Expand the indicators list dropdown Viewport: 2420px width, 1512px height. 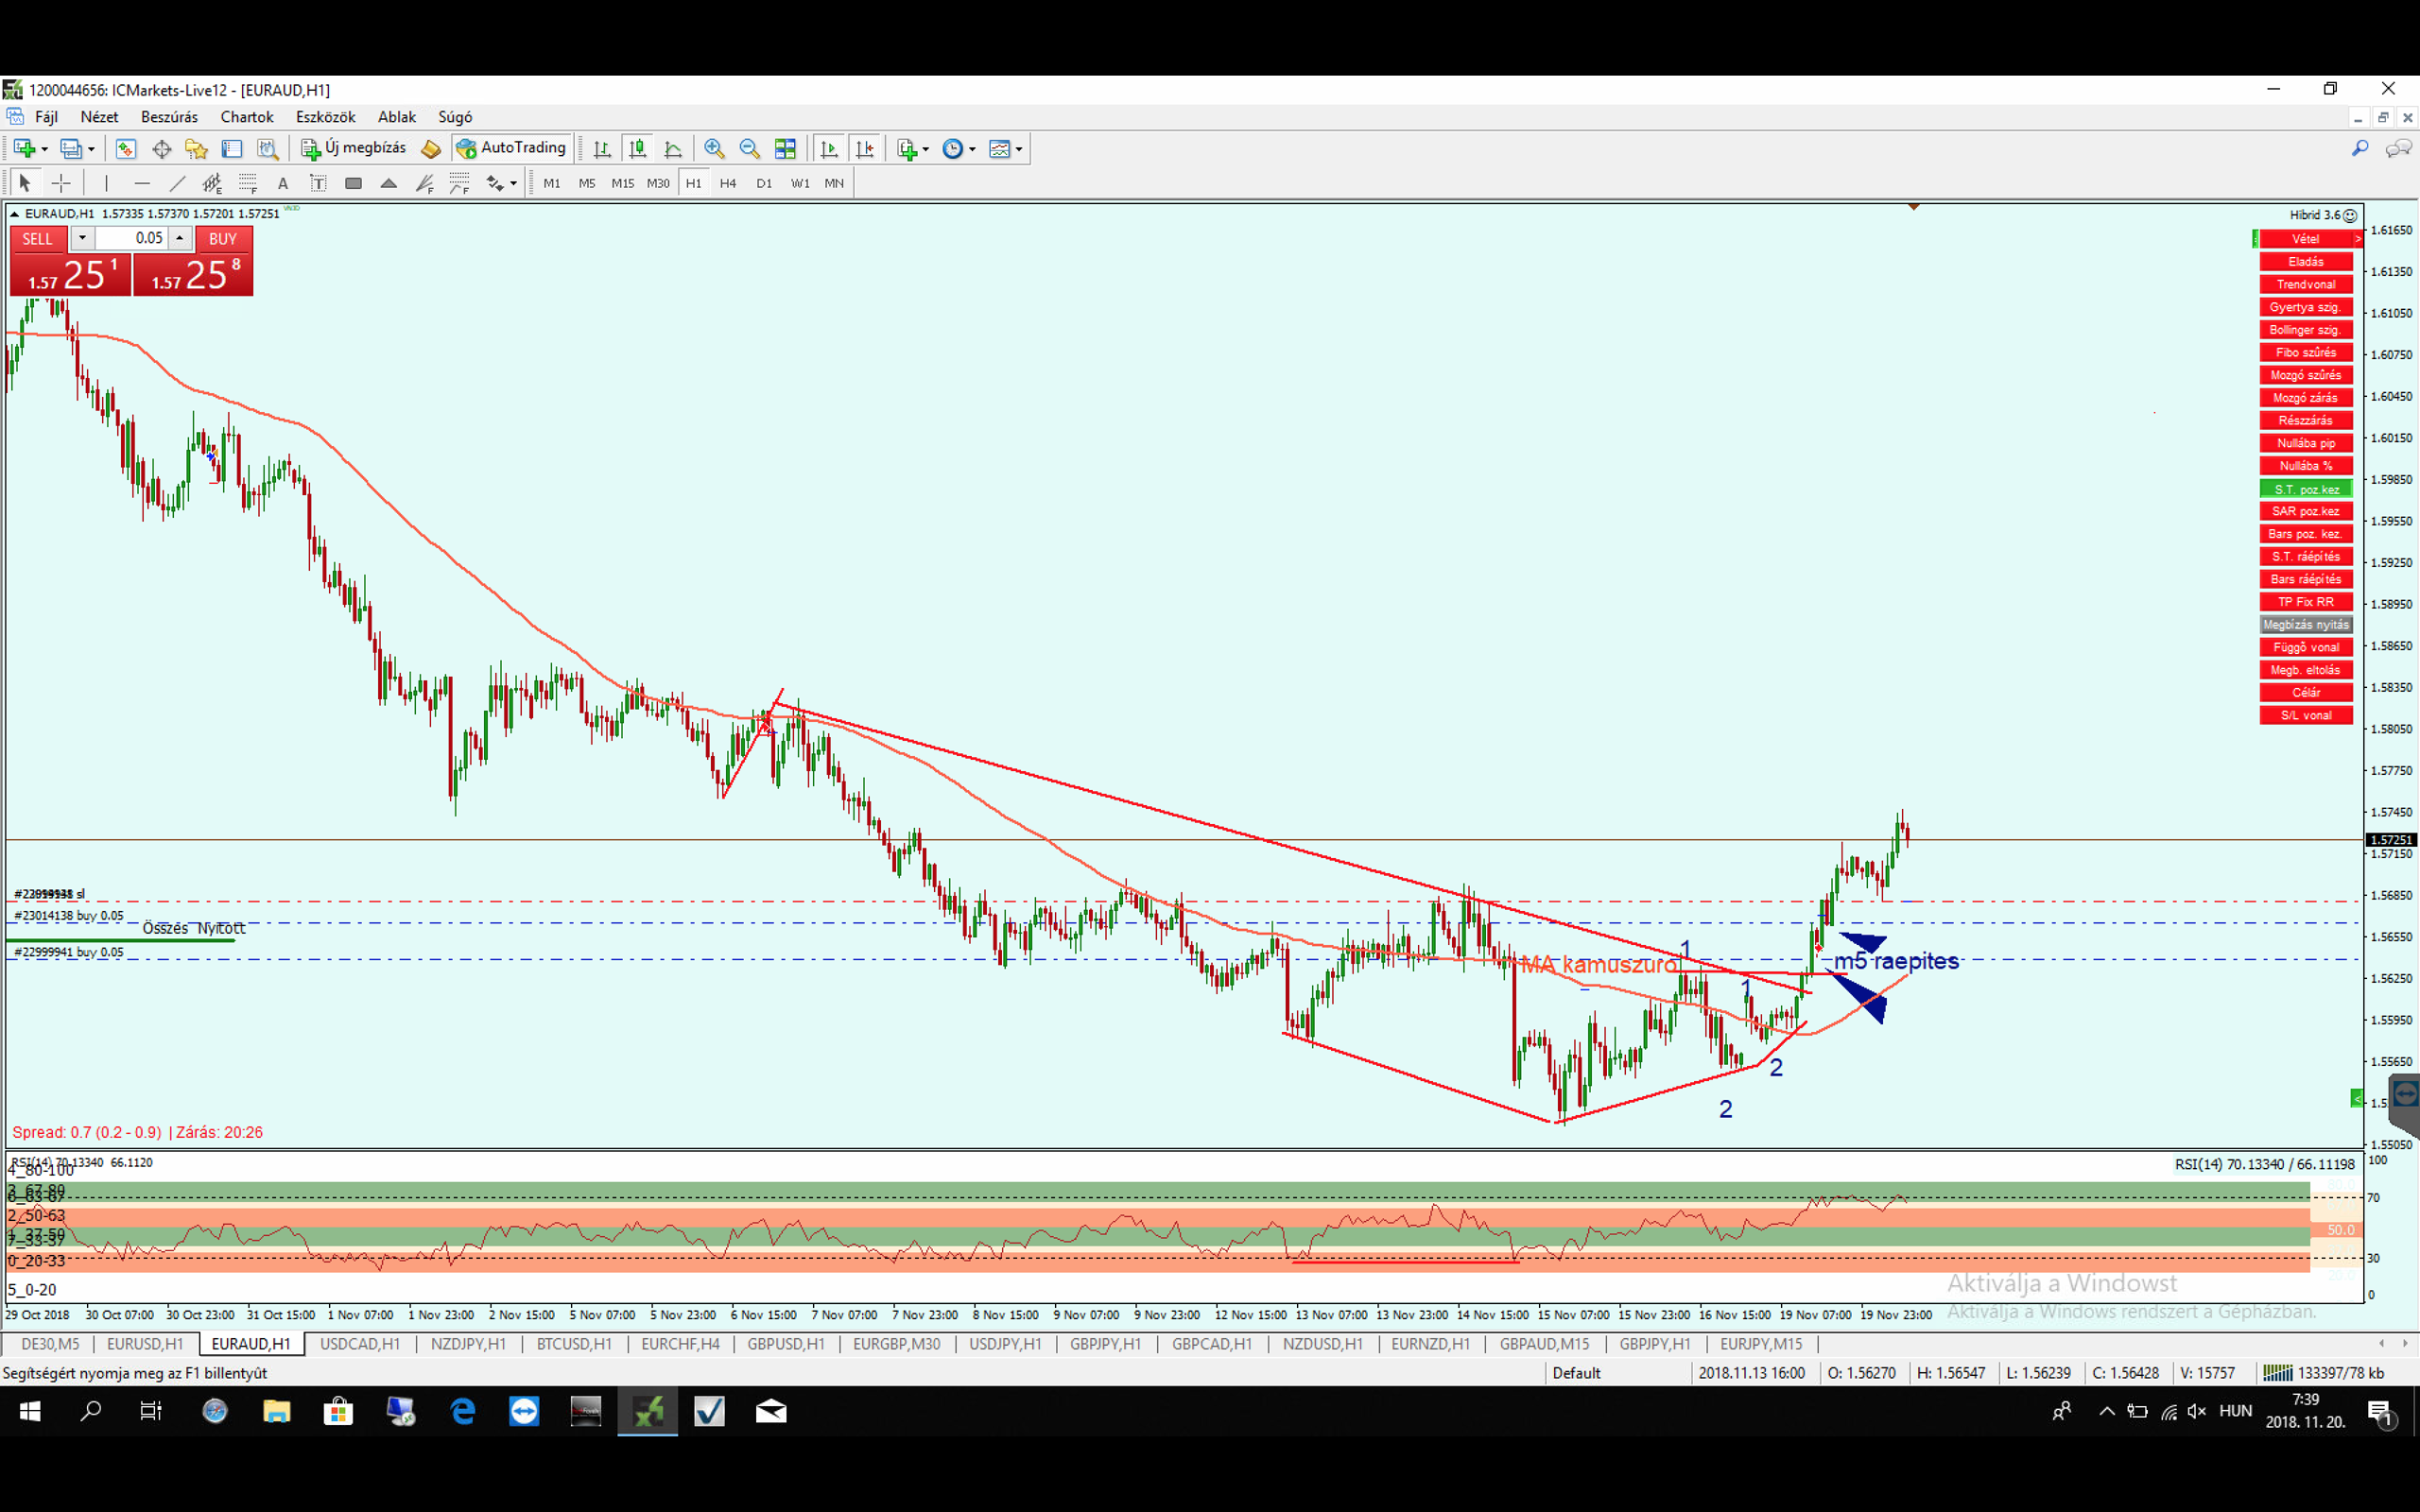(925, 149)
